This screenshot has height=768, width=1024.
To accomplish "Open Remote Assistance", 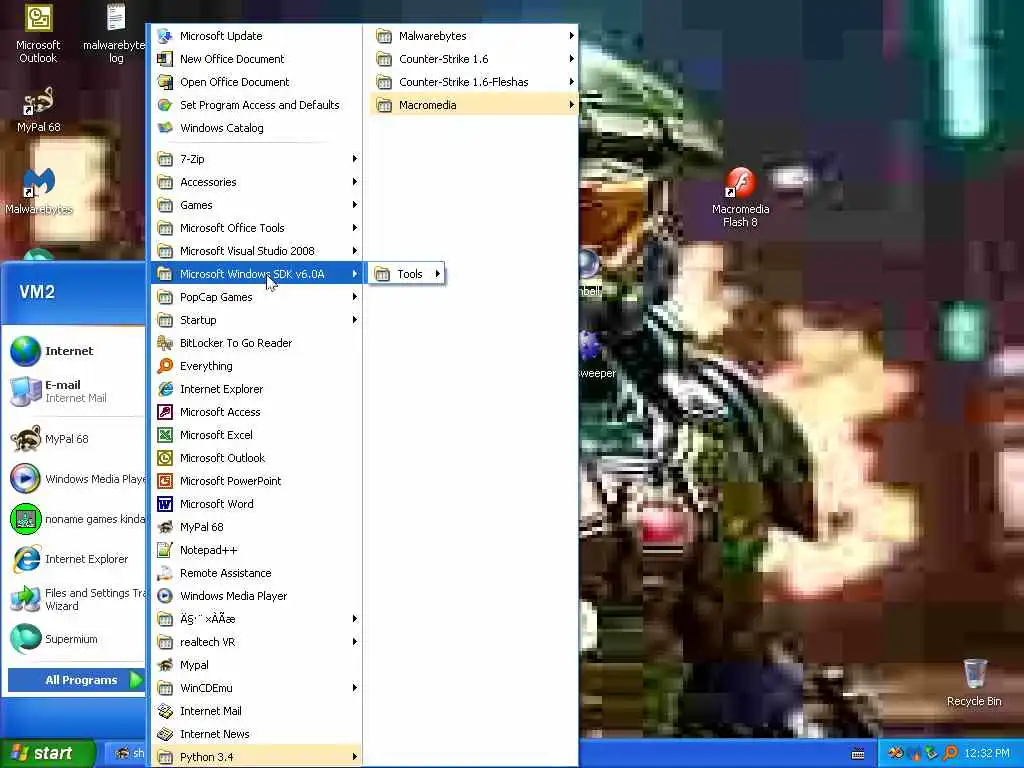I will coord(257,573).
